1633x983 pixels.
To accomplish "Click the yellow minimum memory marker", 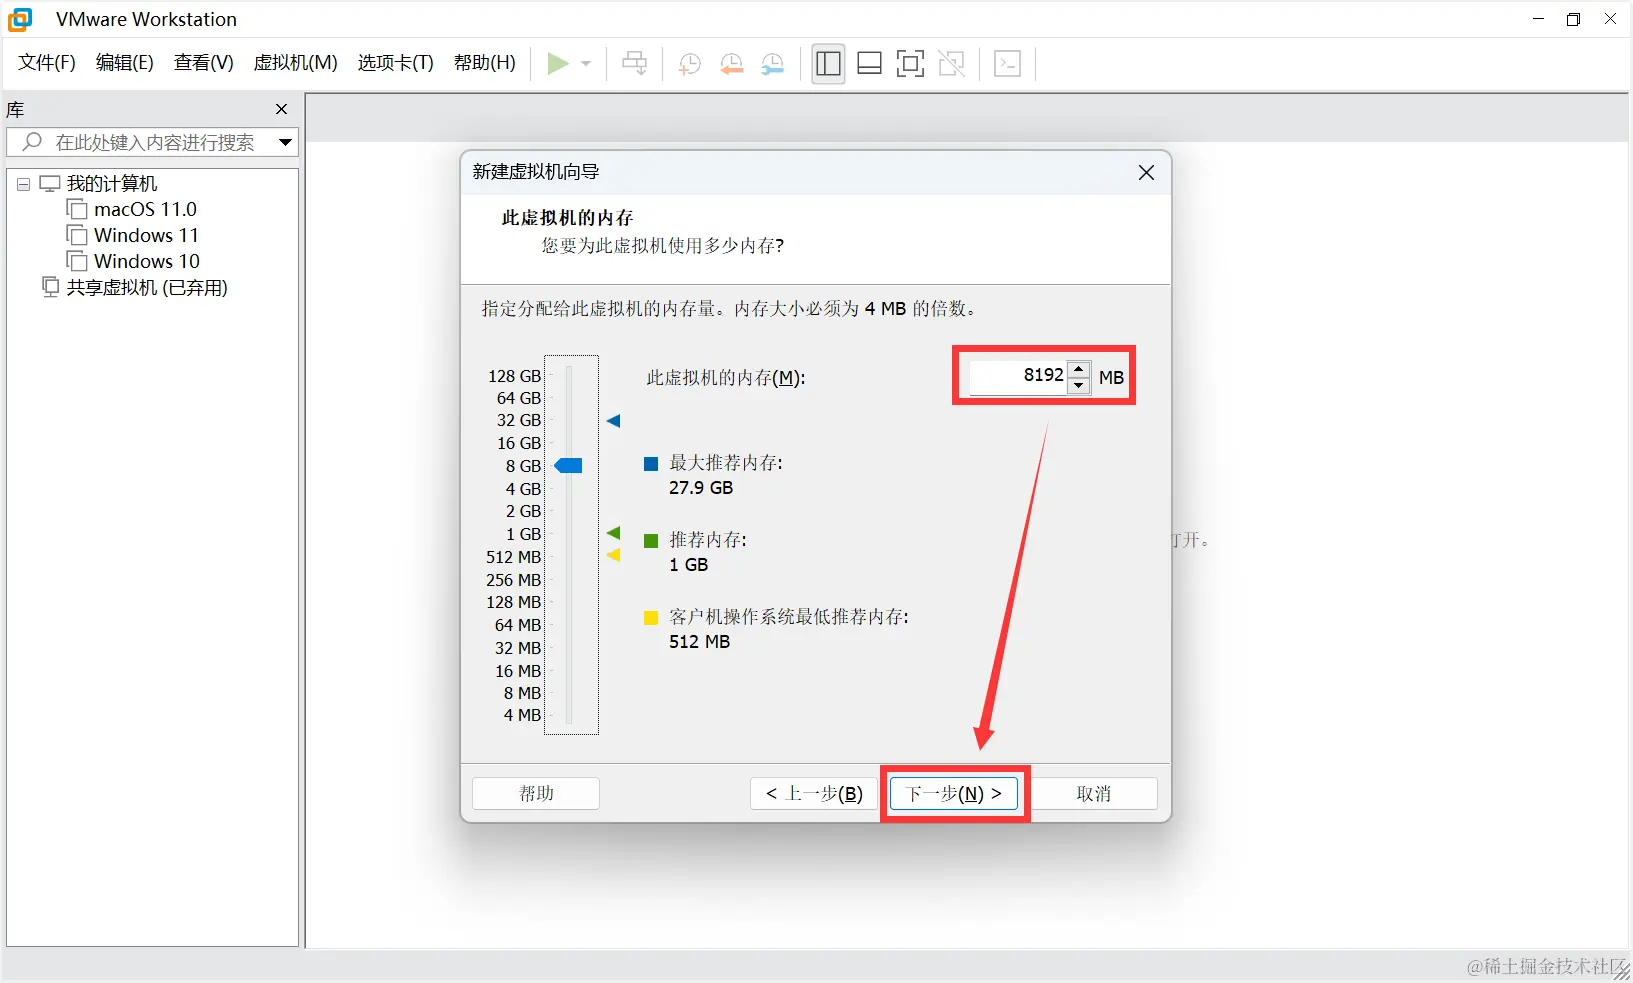I will point(614,555).
